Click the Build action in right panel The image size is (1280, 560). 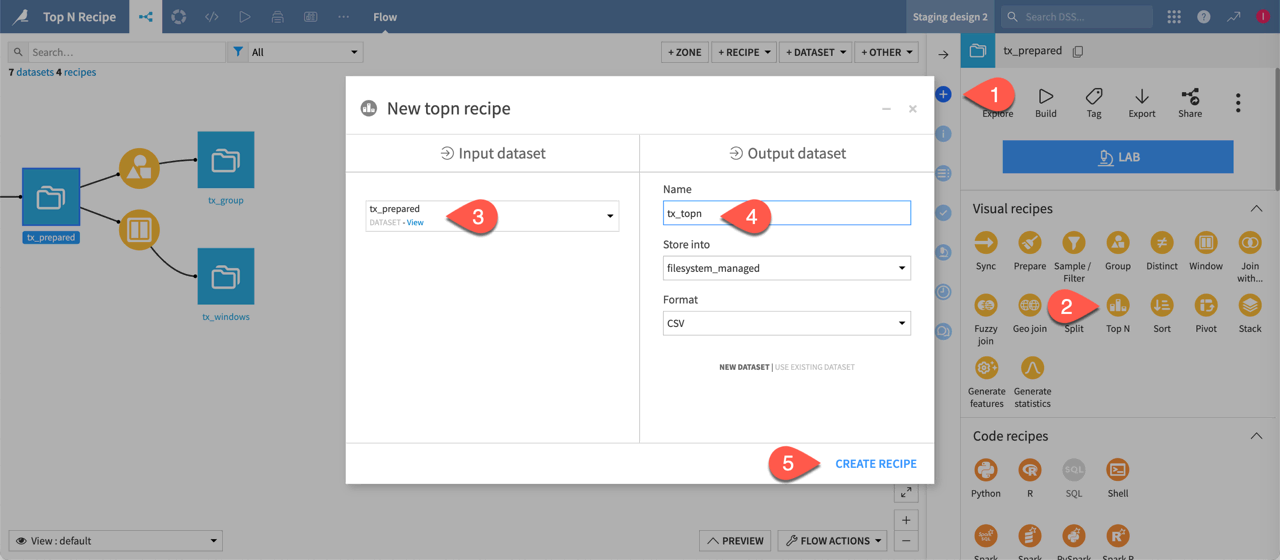pos(1046,102)
